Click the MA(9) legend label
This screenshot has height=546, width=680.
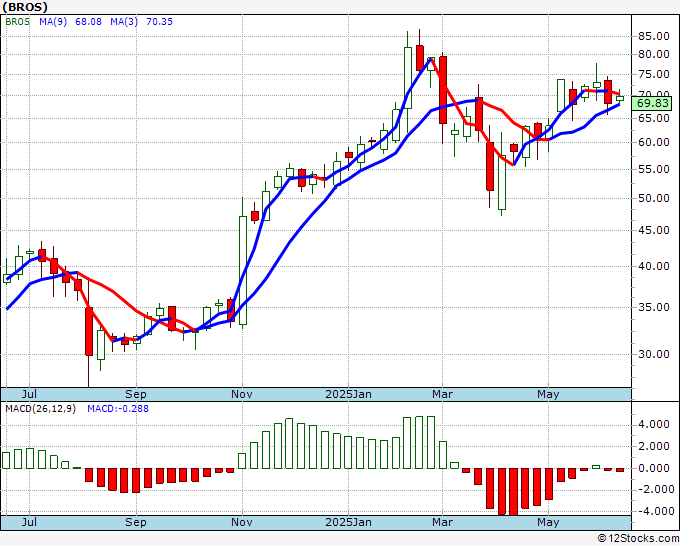tap(53, 22)
